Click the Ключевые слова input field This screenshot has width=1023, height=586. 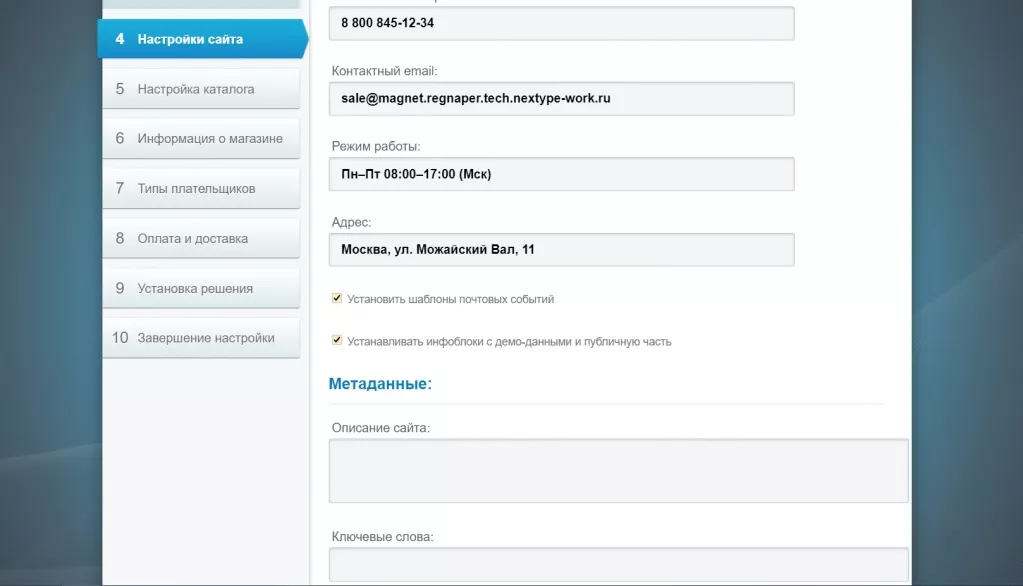point(618,564)
